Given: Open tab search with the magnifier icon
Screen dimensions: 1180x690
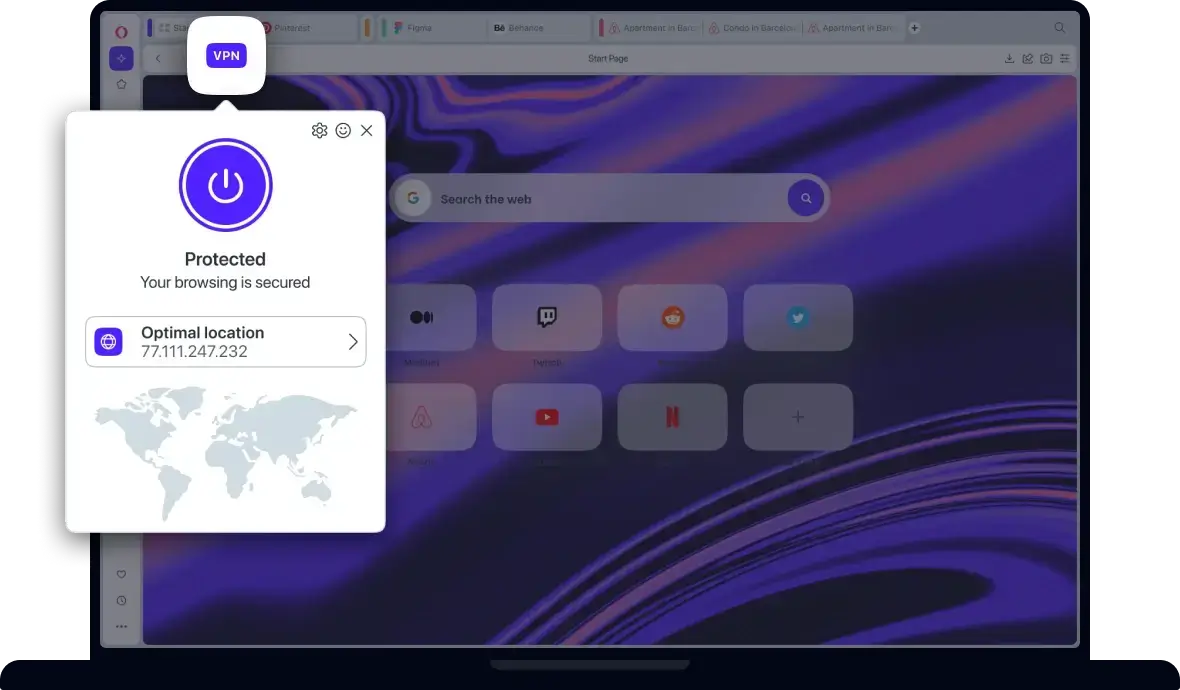Looking at the screenshot, I should point(1060,28).
